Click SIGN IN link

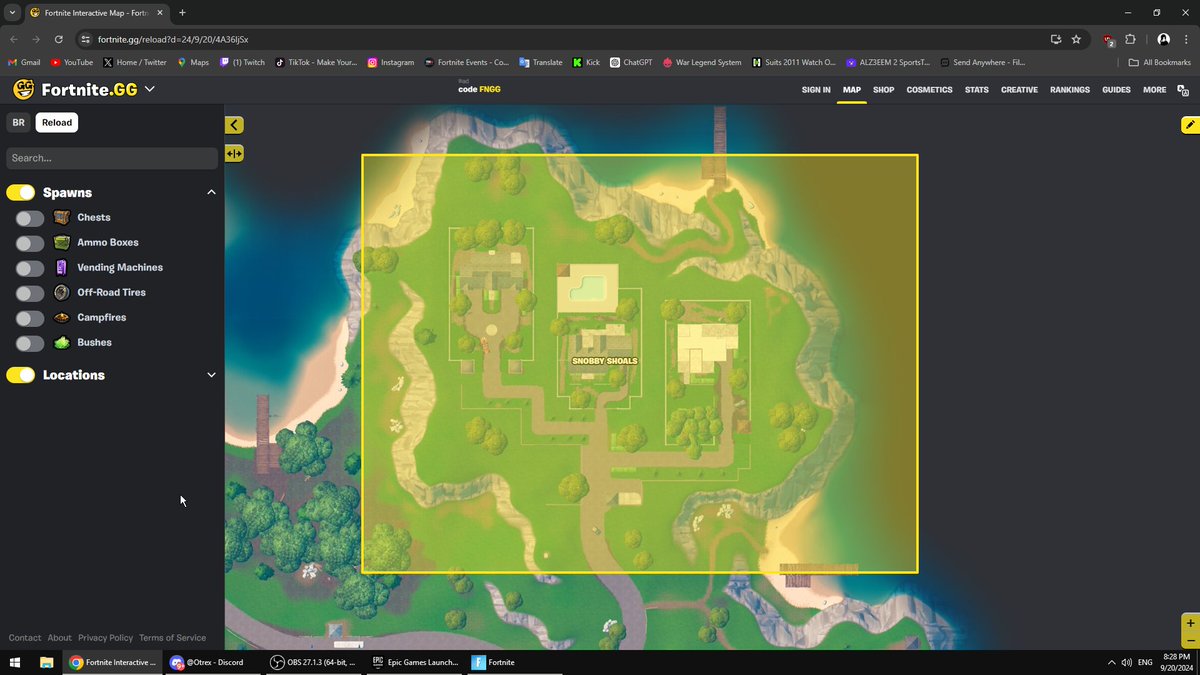[x=816, y=90]
